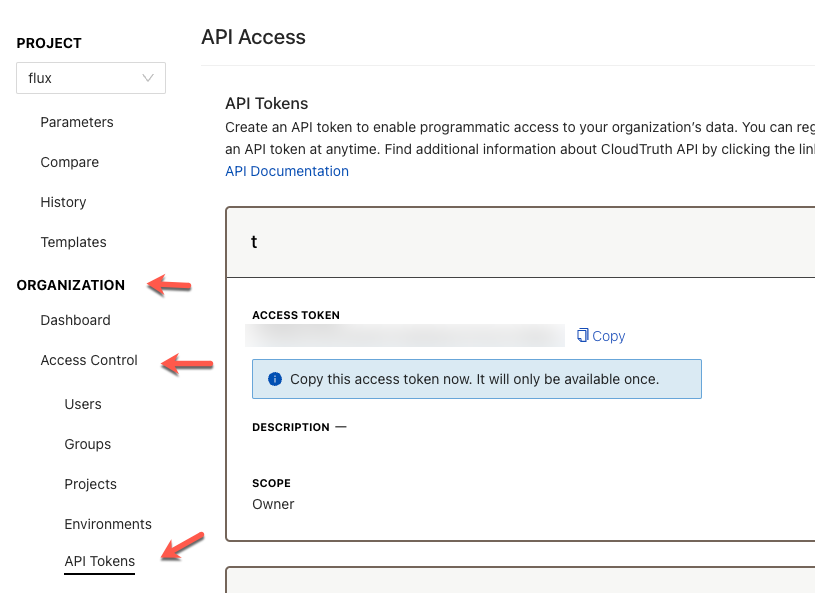Click the "Owner" scope value
Screen dimensions: 815x593
[273, 505]
